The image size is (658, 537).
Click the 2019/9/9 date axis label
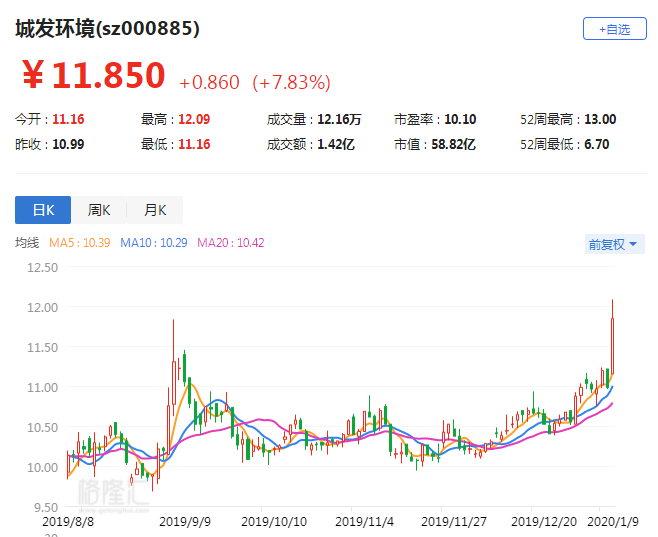(185, 521)
